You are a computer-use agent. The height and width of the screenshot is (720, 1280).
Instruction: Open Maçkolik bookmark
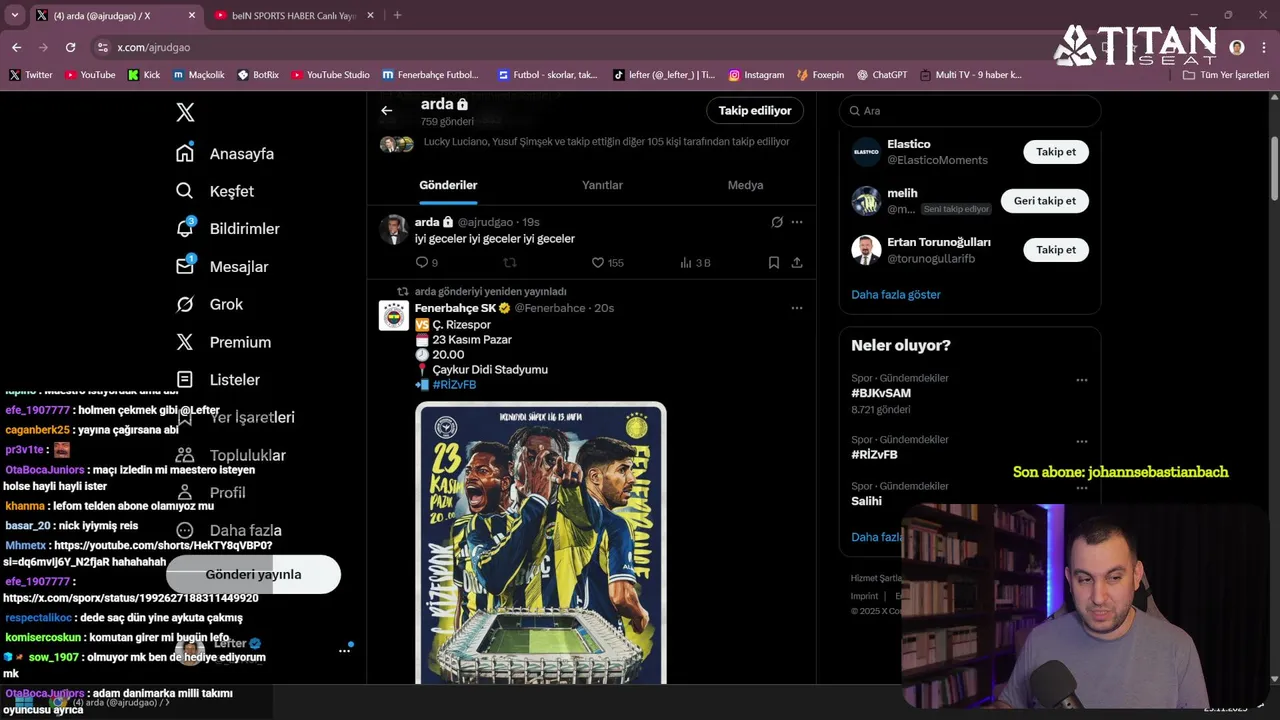tap(199, 75)
